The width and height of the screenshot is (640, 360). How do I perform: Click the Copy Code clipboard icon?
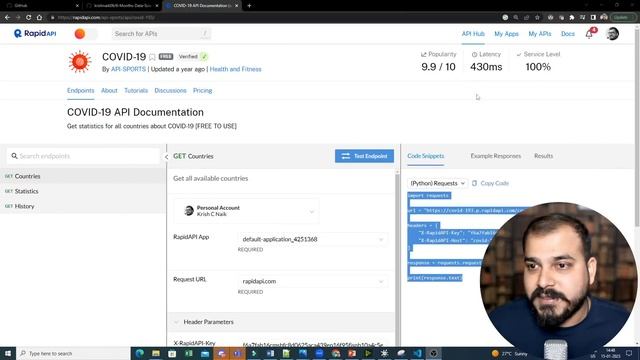click(x=474, y=183)
